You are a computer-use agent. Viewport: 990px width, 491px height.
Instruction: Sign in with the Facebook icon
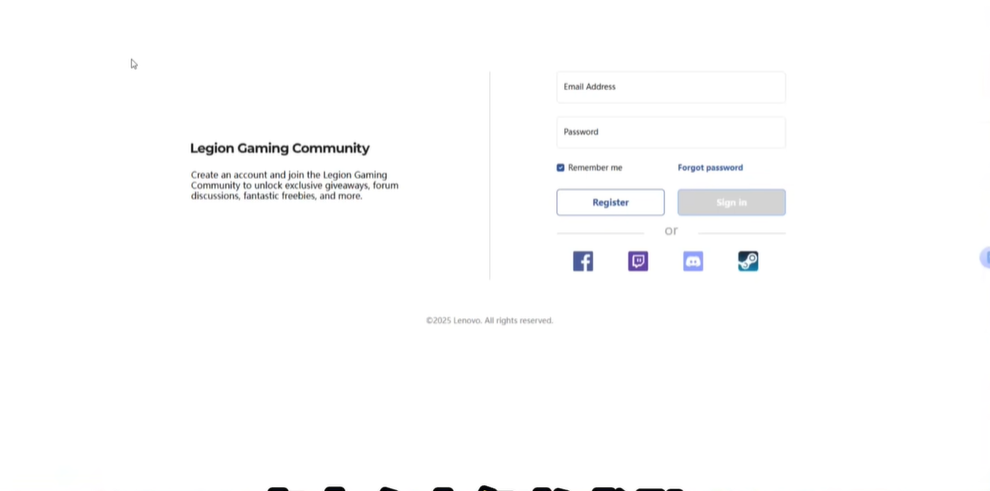[583, 261]
